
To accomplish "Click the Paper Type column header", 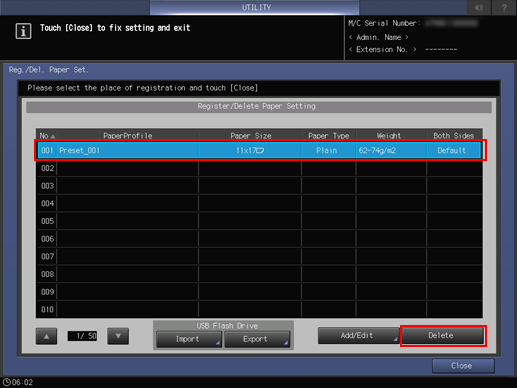I will click(329, 136).
